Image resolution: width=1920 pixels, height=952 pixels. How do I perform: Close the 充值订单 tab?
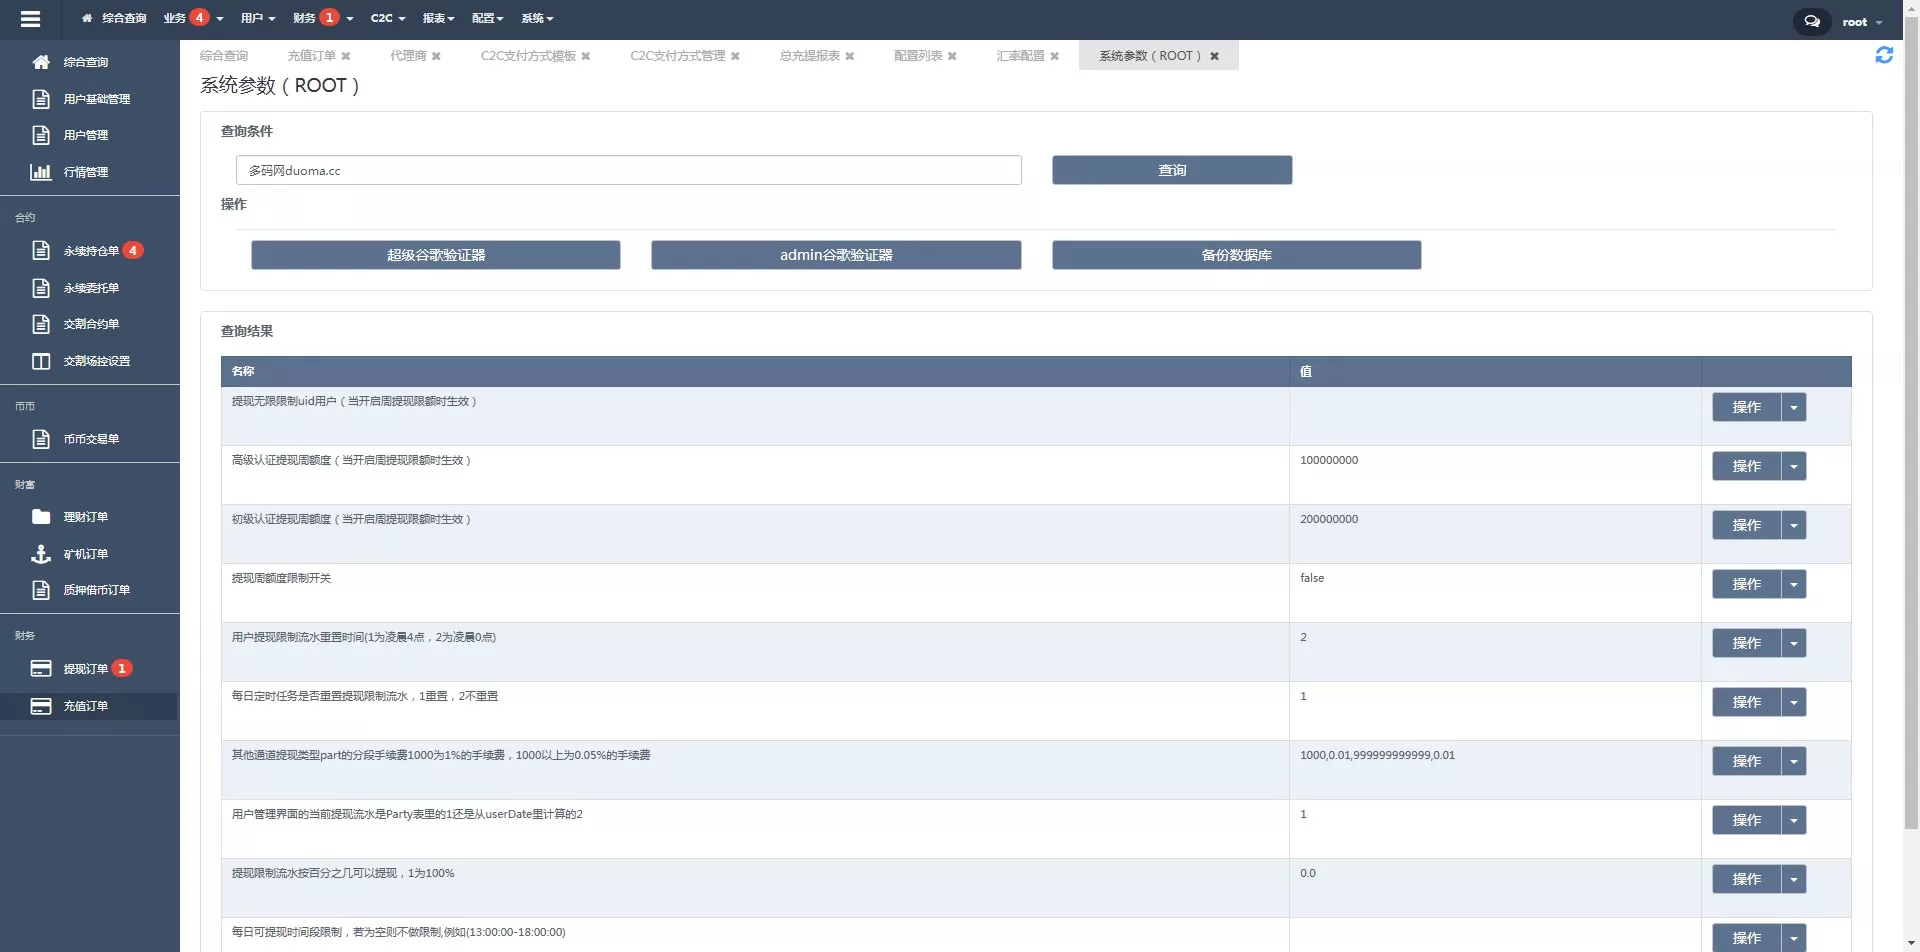(x=346, y=56)
